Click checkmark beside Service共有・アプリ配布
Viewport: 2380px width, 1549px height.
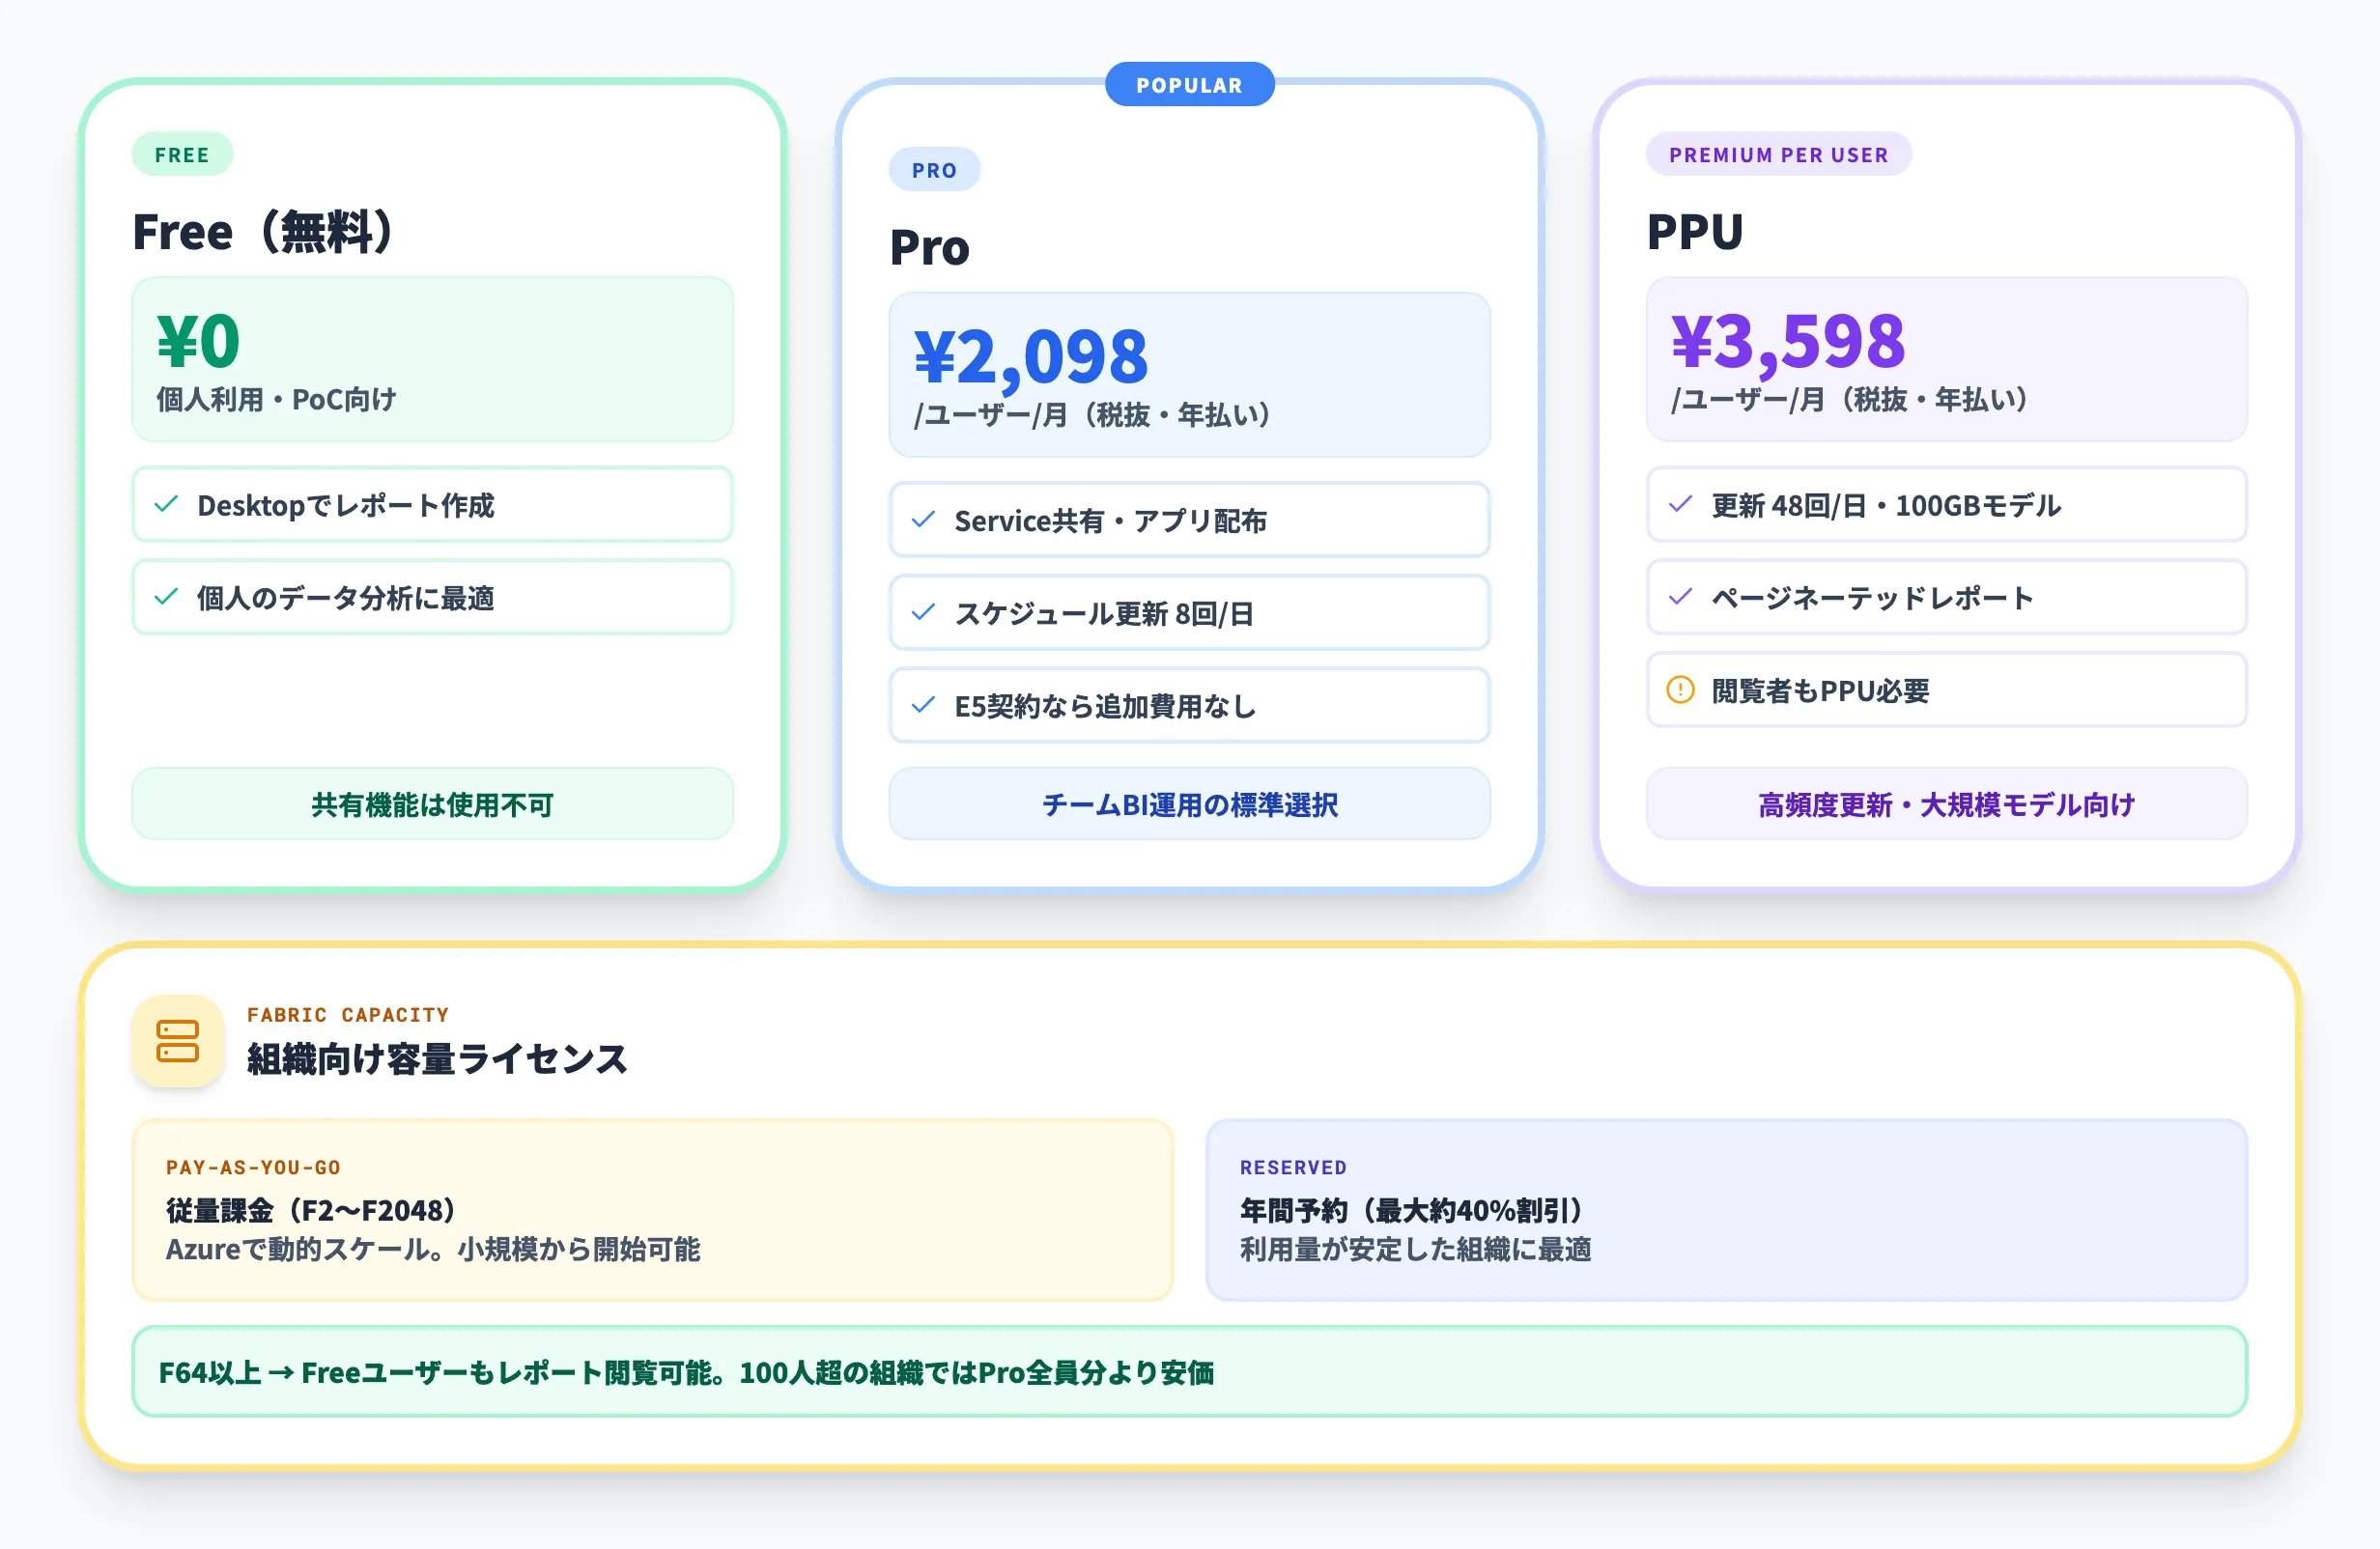(x=924, y=520)
